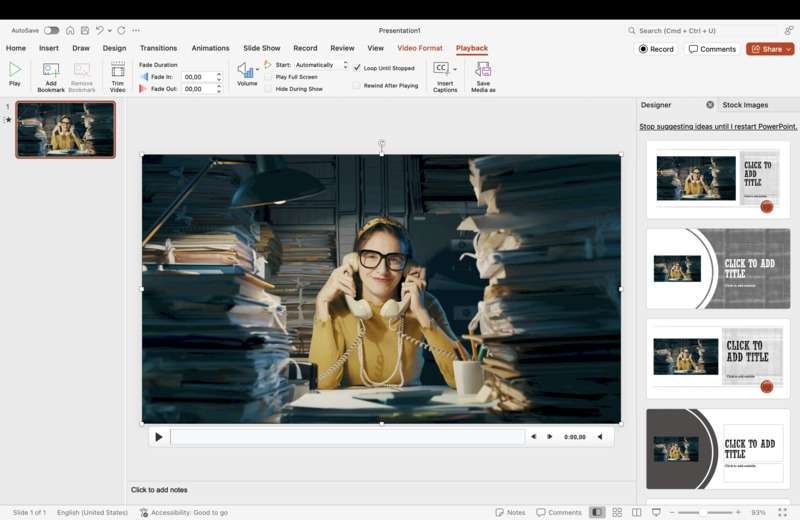Step the video forward one frame

click(549, 437)
